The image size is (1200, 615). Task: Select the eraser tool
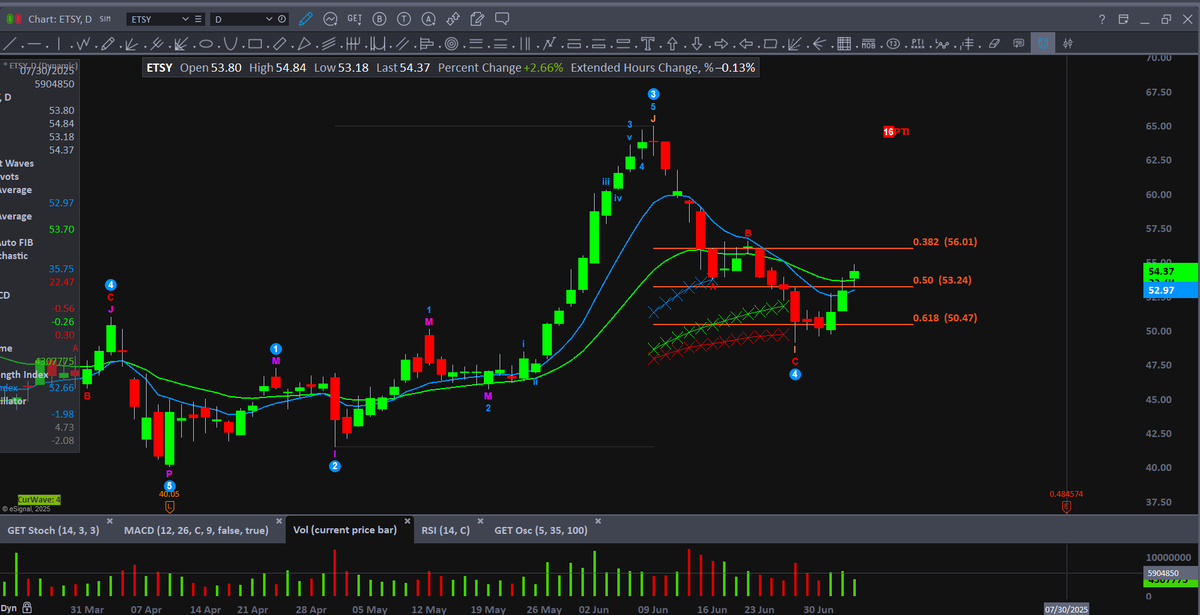[x=993, y=43]
